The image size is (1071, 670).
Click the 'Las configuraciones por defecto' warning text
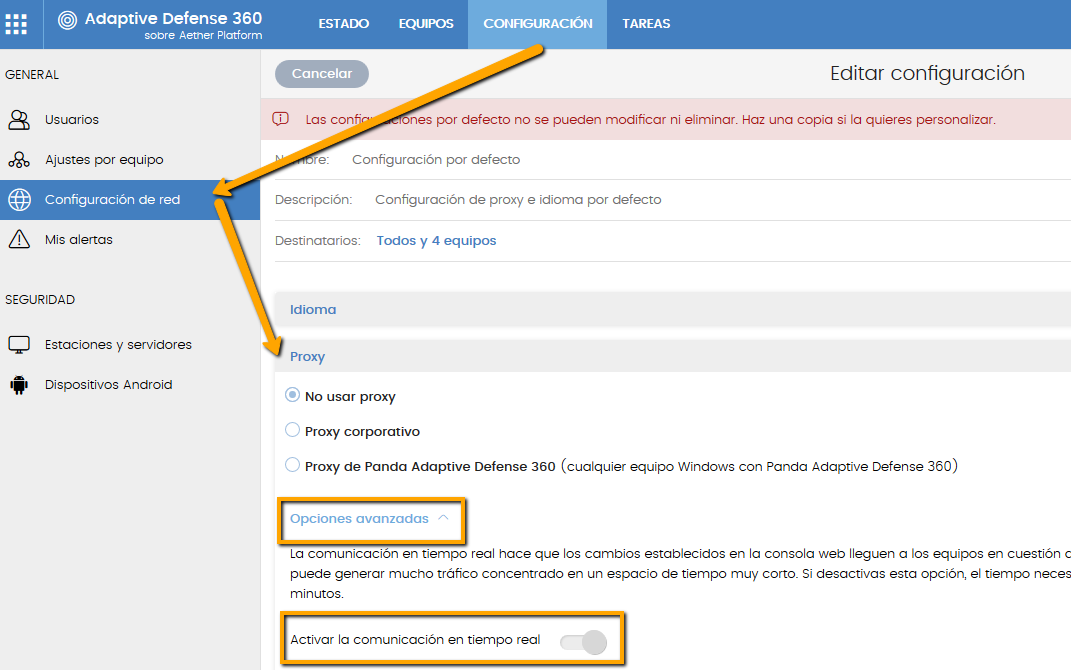(x=650, y=120)
